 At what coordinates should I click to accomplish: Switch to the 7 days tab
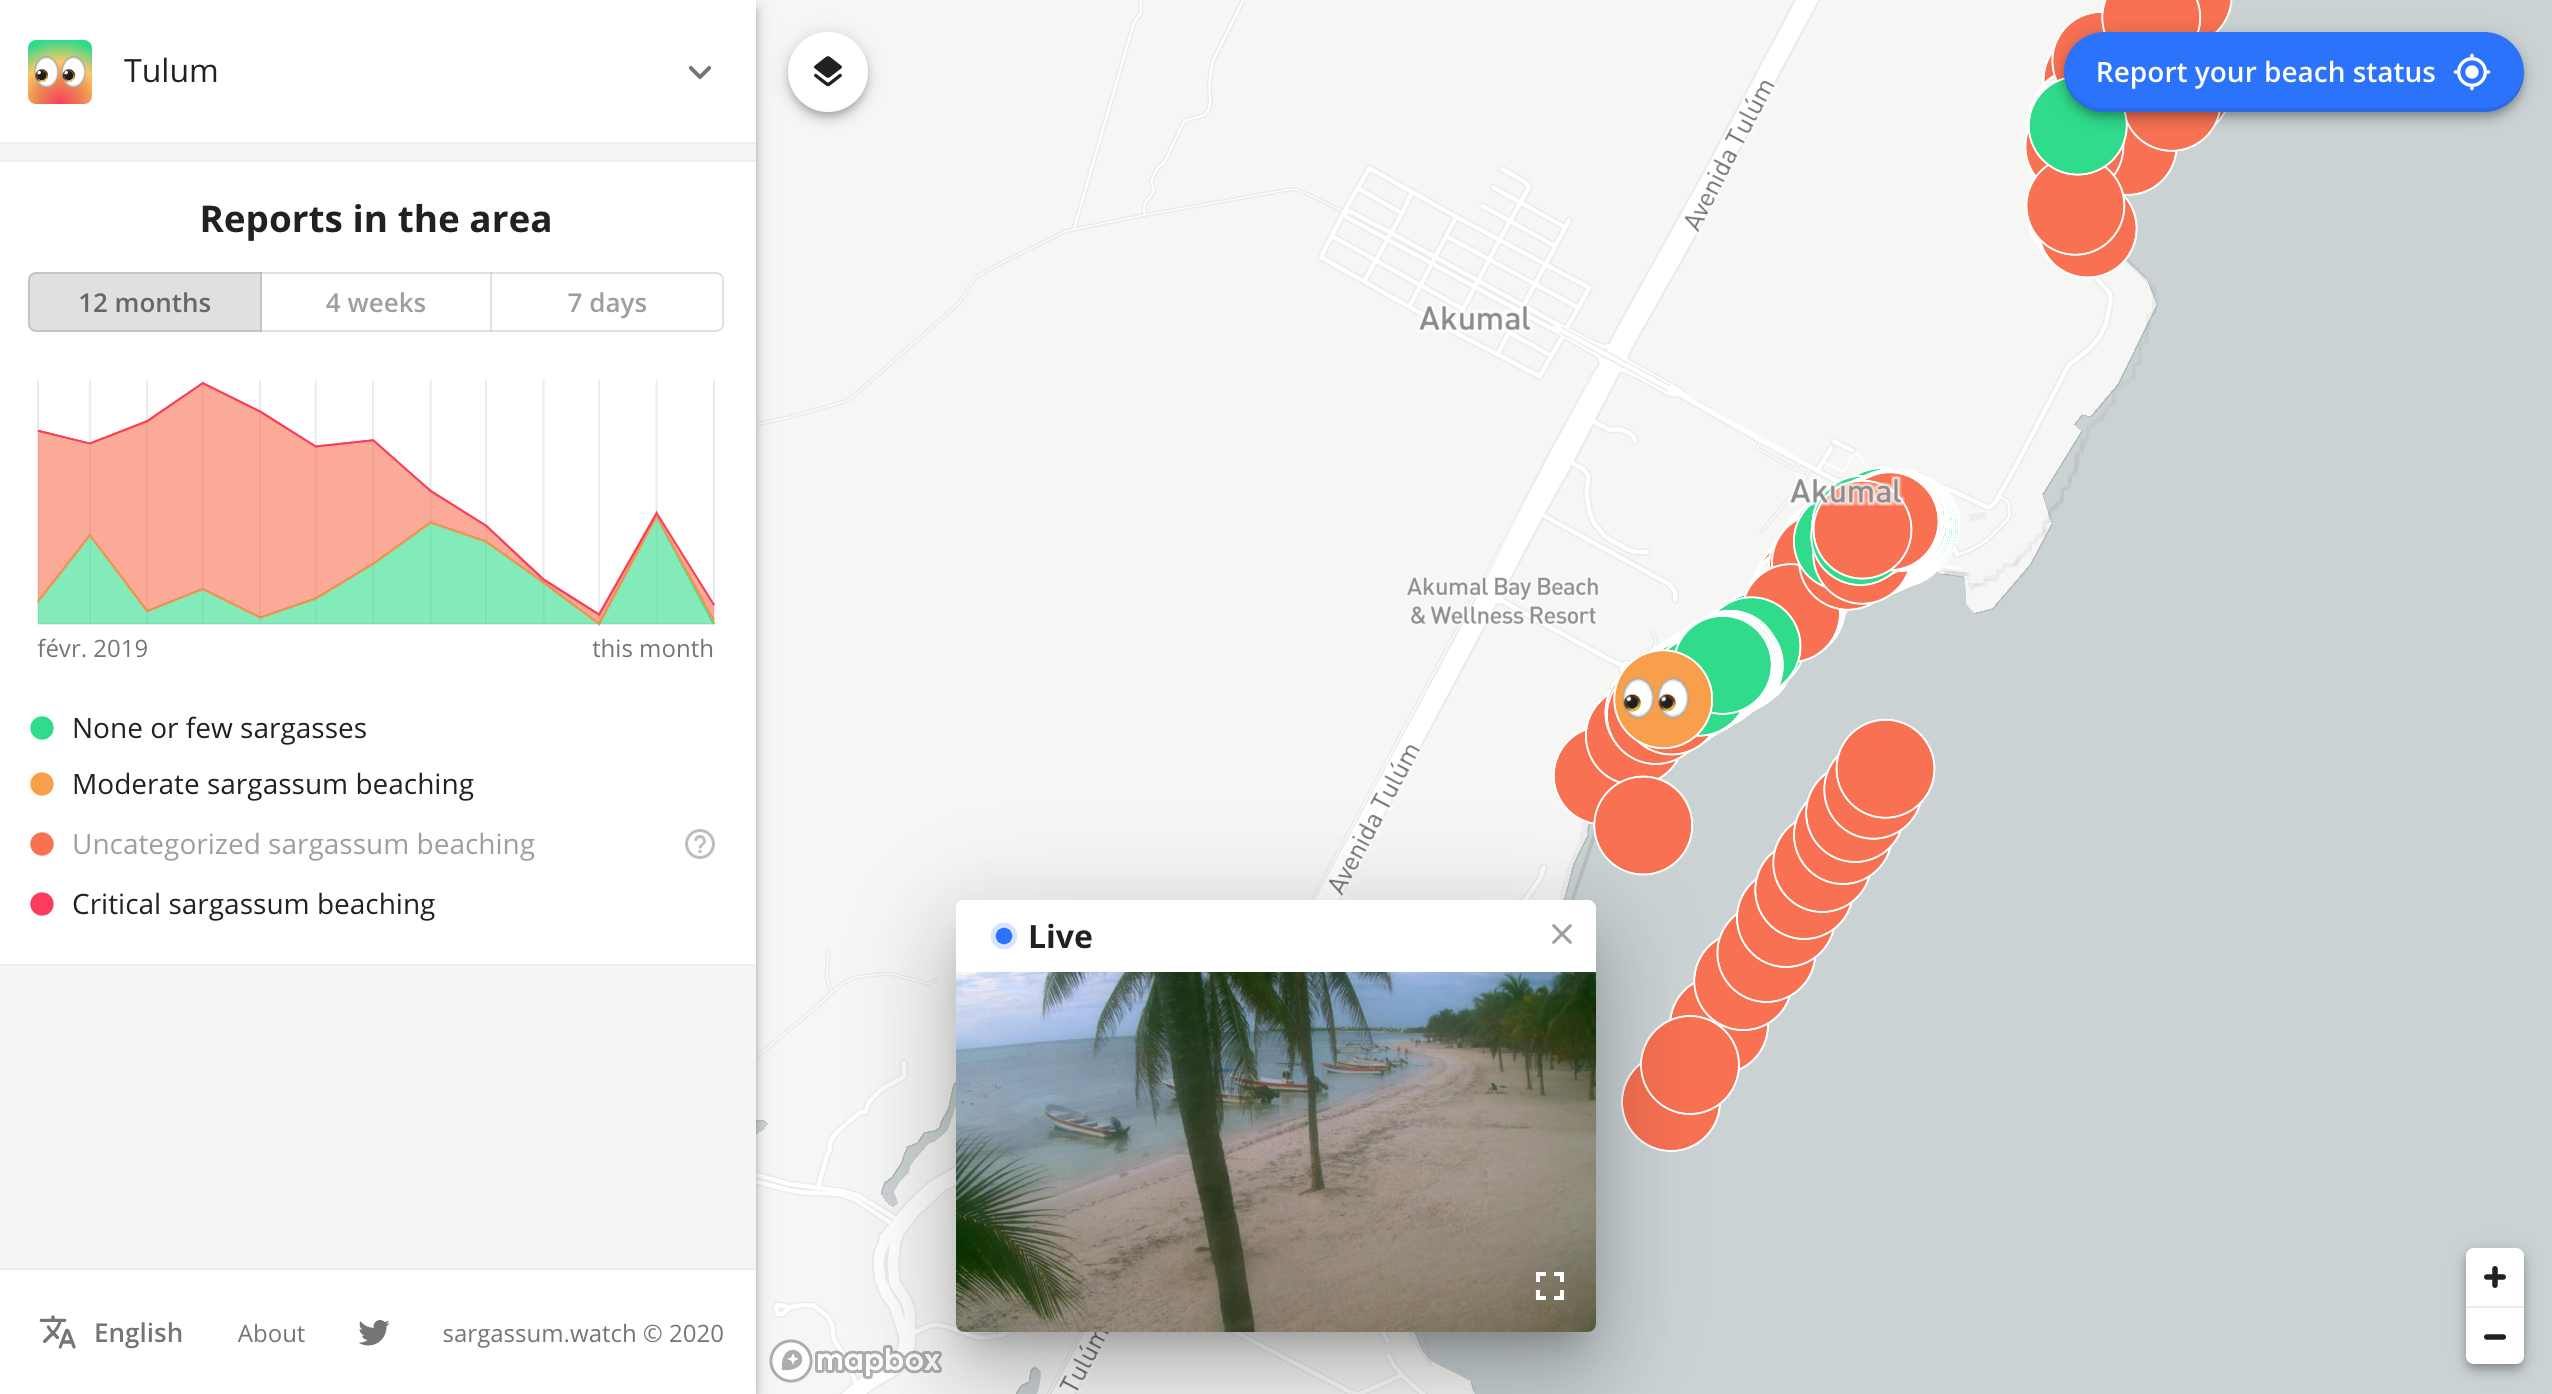coord(606,301)
